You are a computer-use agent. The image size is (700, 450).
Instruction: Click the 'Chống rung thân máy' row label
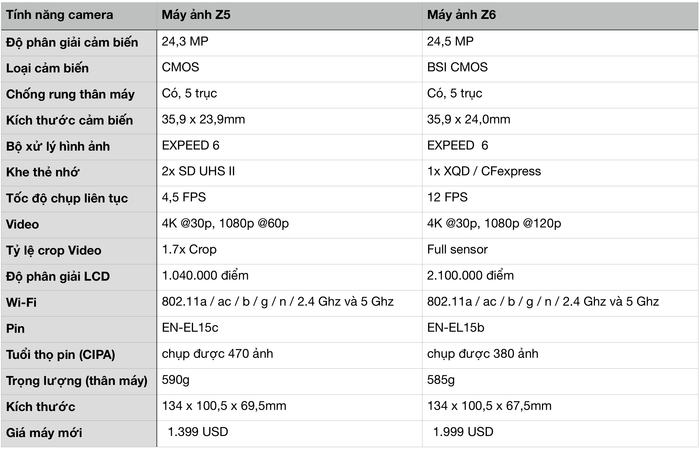[x=79, y=95]
